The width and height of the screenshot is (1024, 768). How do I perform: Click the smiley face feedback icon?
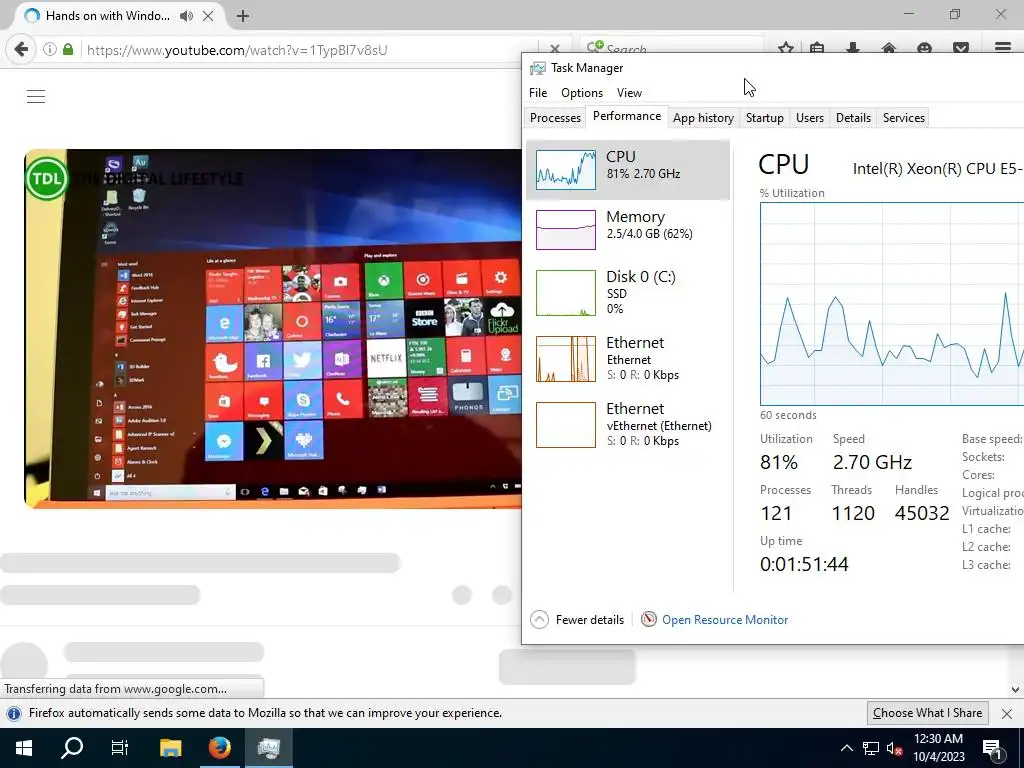click(924, 48)
